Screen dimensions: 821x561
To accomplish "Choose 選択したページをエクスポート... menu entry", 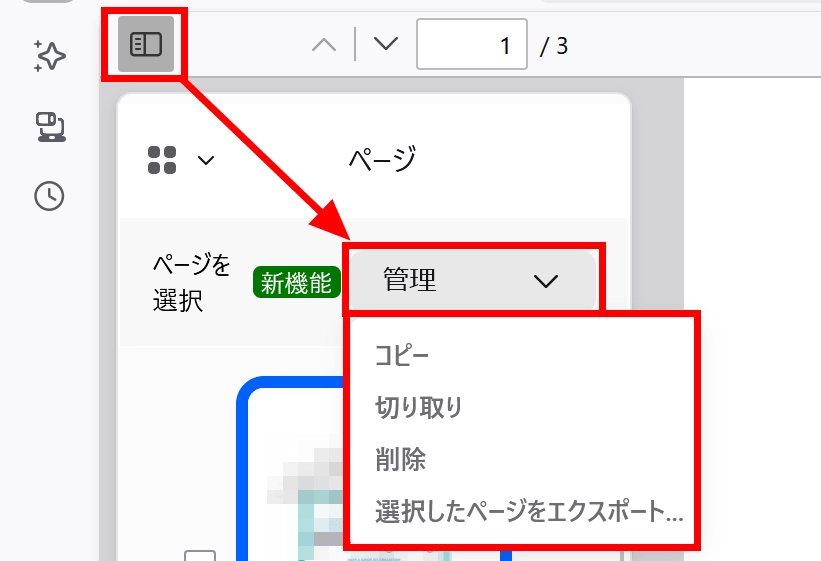I will (529, 511).
